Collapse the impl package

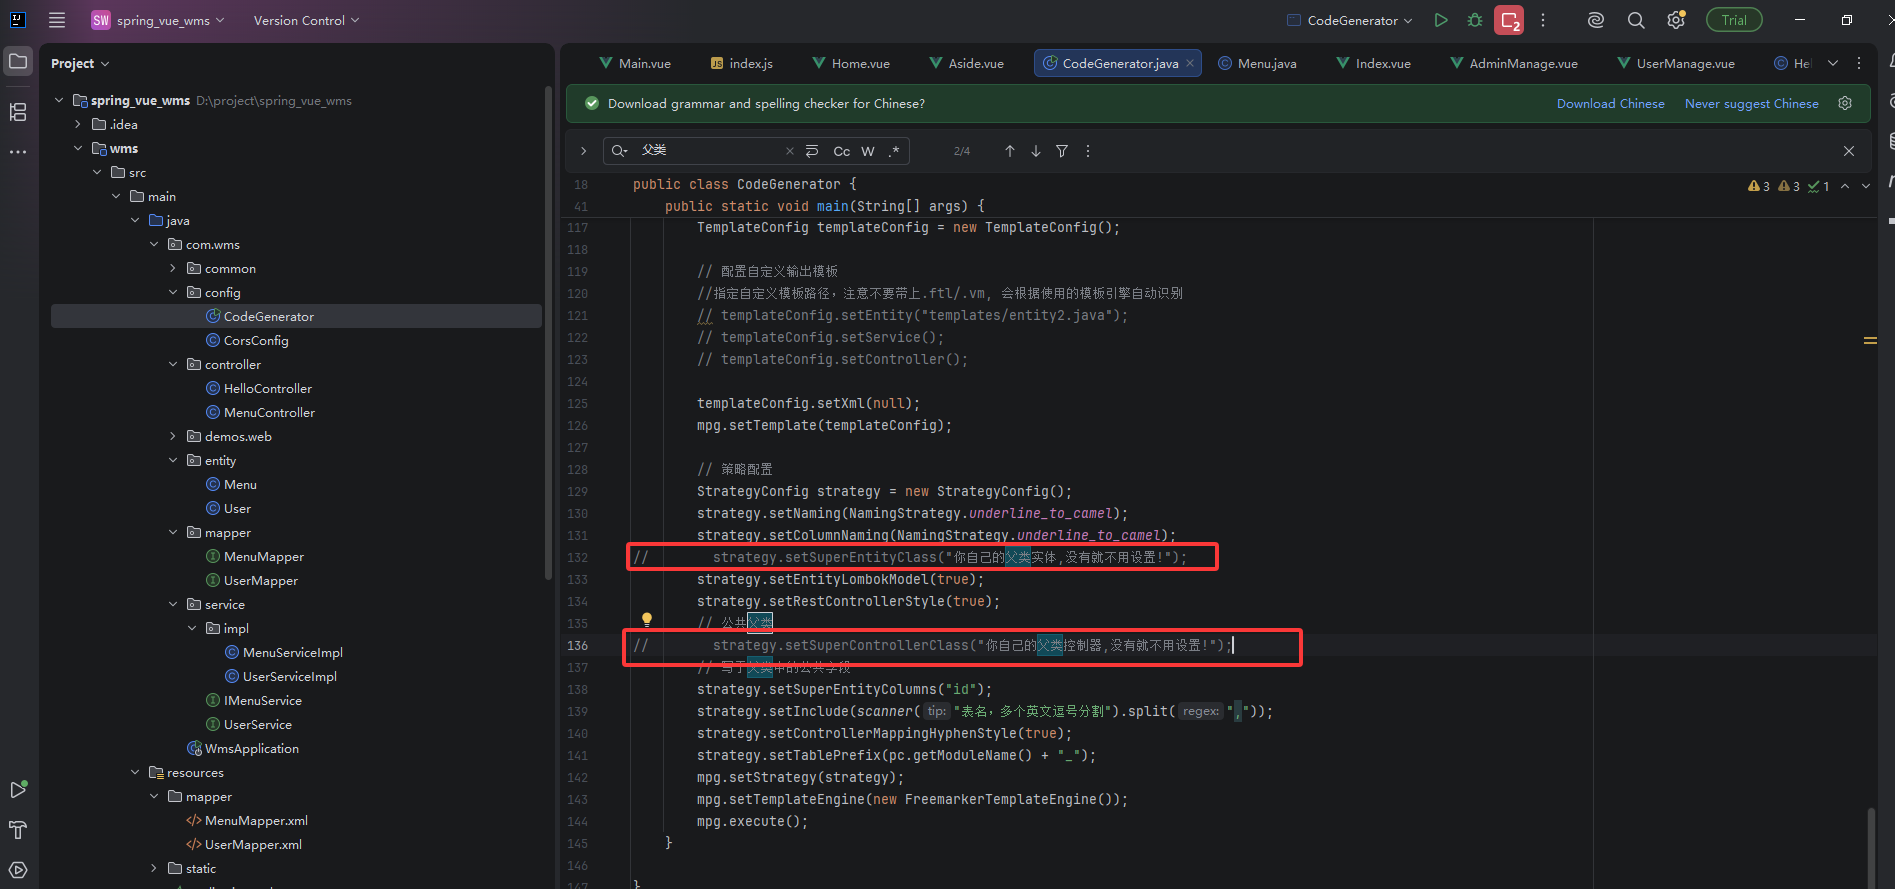click(192, 628)
